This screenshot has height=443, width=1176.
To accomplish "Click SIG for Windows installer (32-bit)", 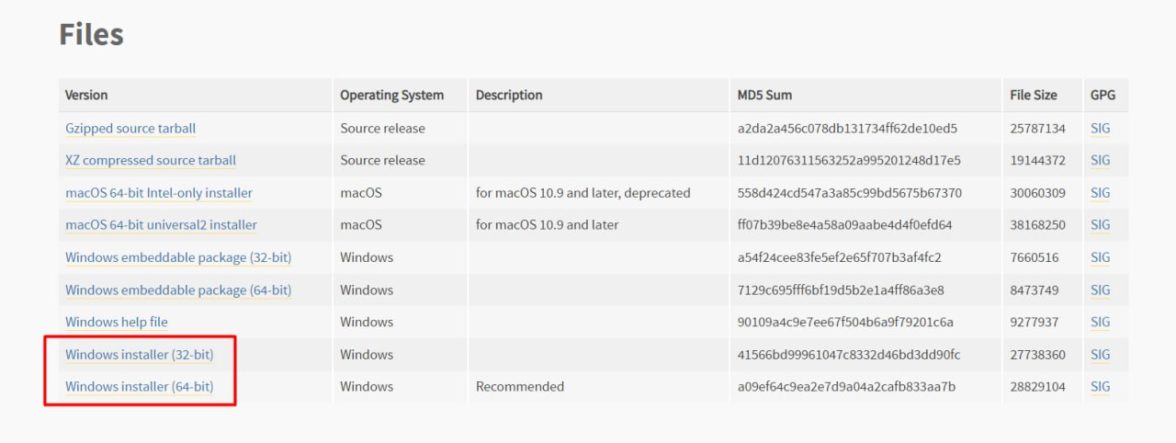I will coord(1100,354).
